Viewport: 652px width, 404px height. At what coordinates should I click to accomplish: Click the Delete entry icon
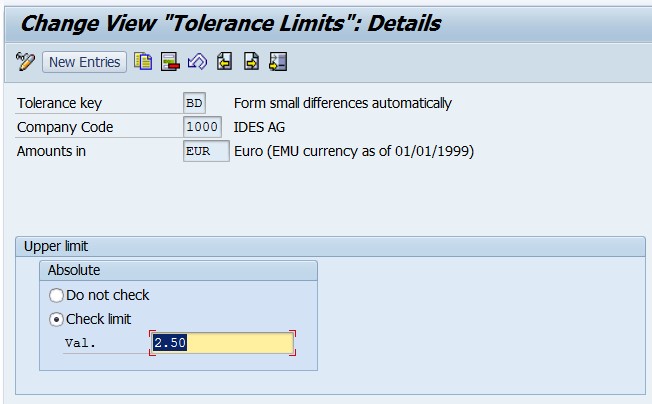(x=170, y=62)
